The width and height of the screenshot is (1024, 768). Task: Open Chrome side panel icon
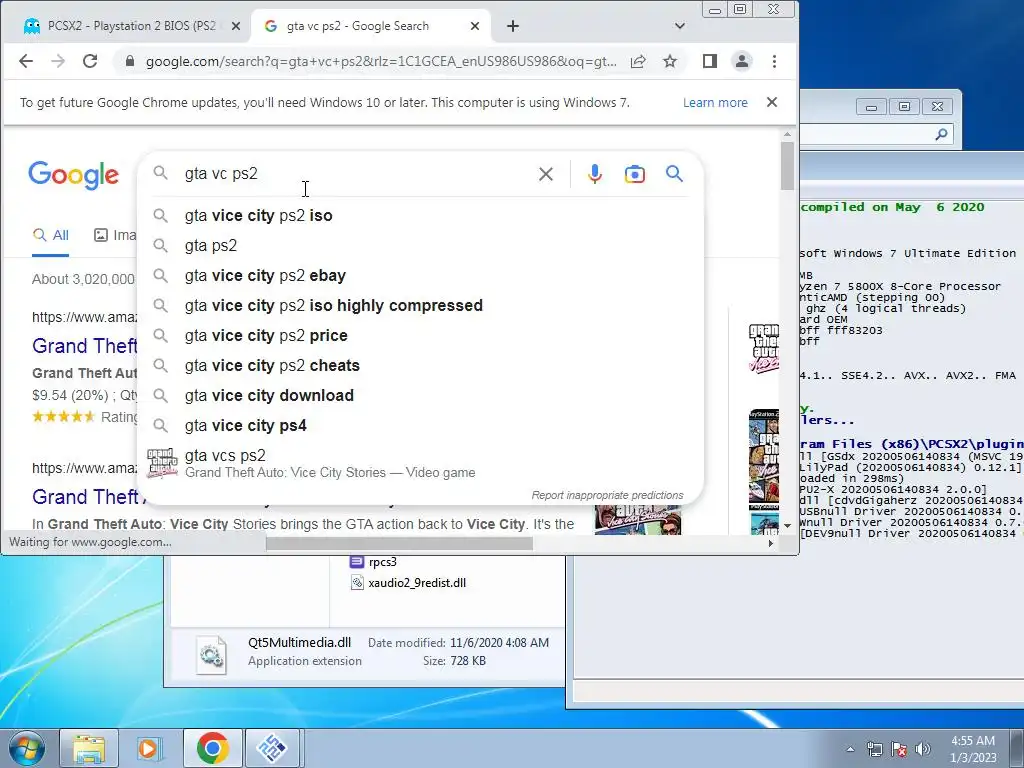pos(710,61)
